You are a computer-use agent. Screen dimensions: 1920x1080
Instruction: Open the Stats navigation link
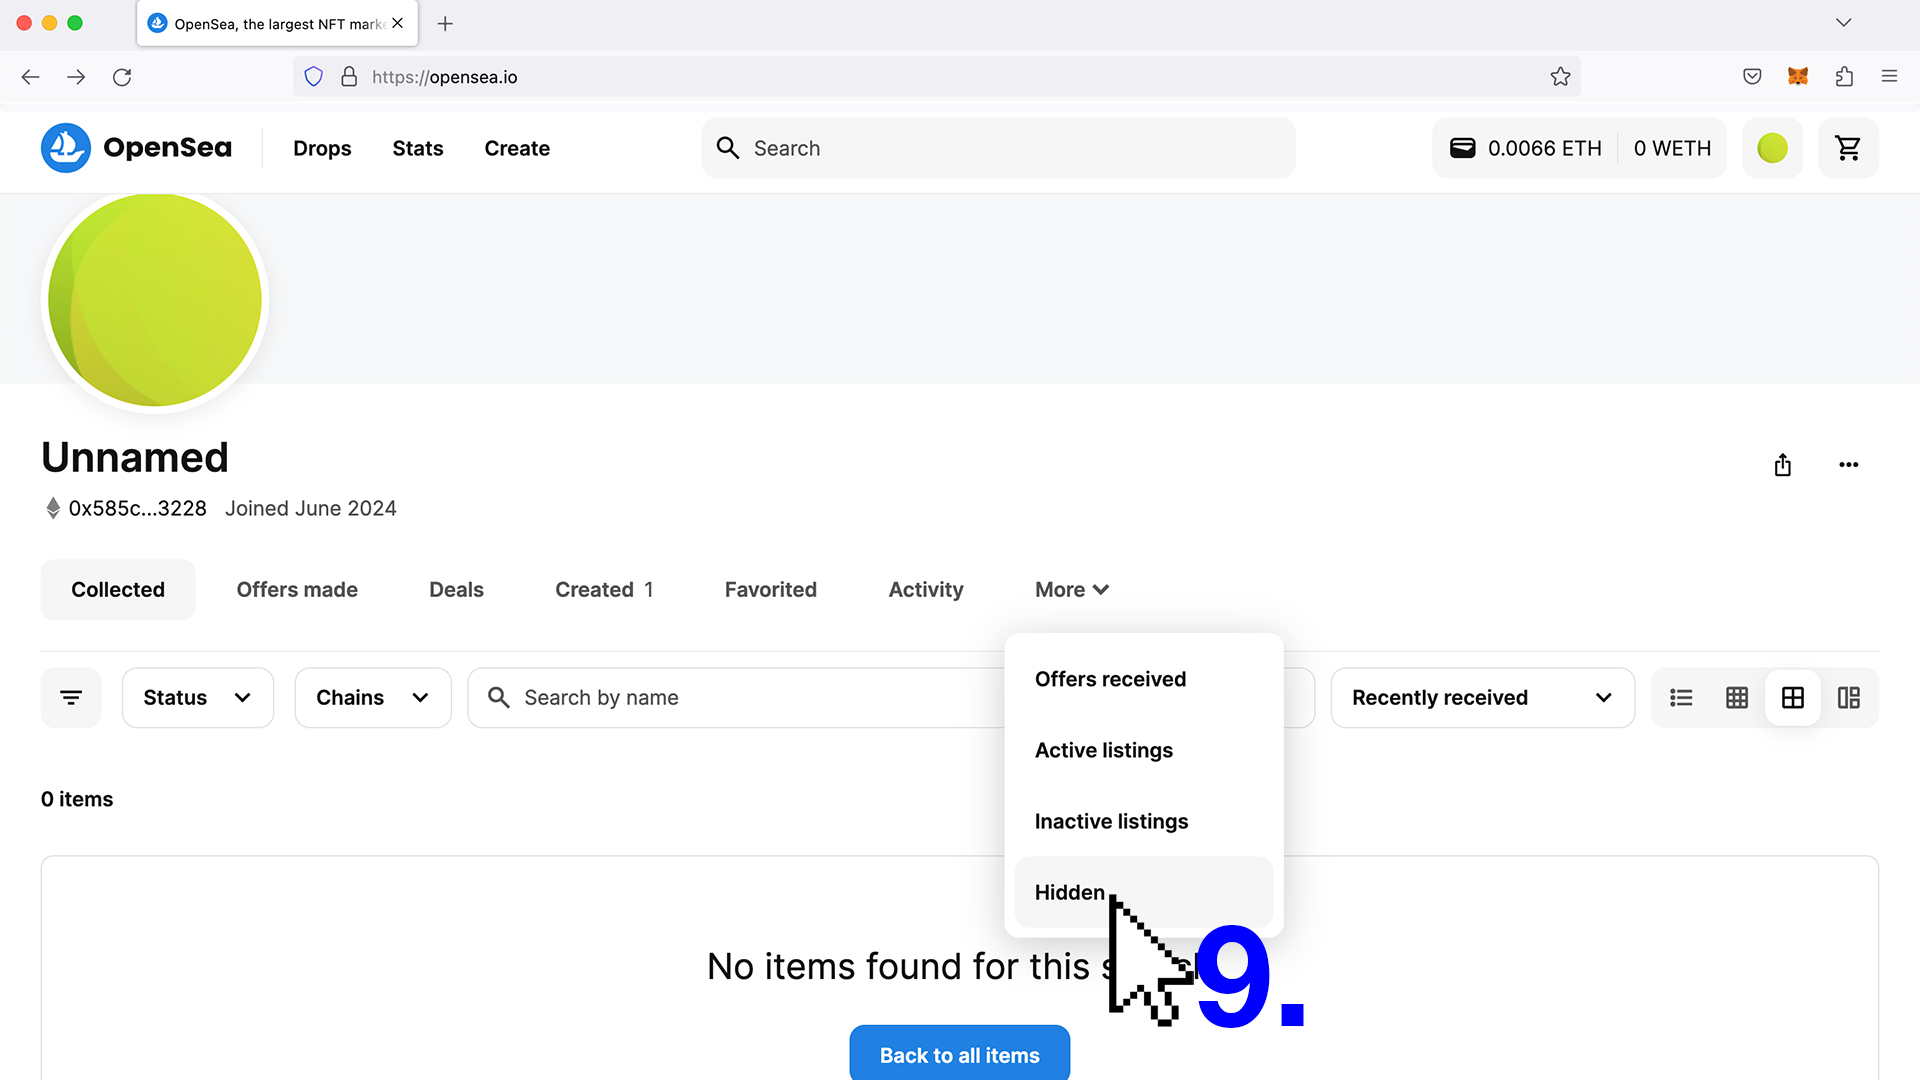pyautogui.click(x=418, y=148)
